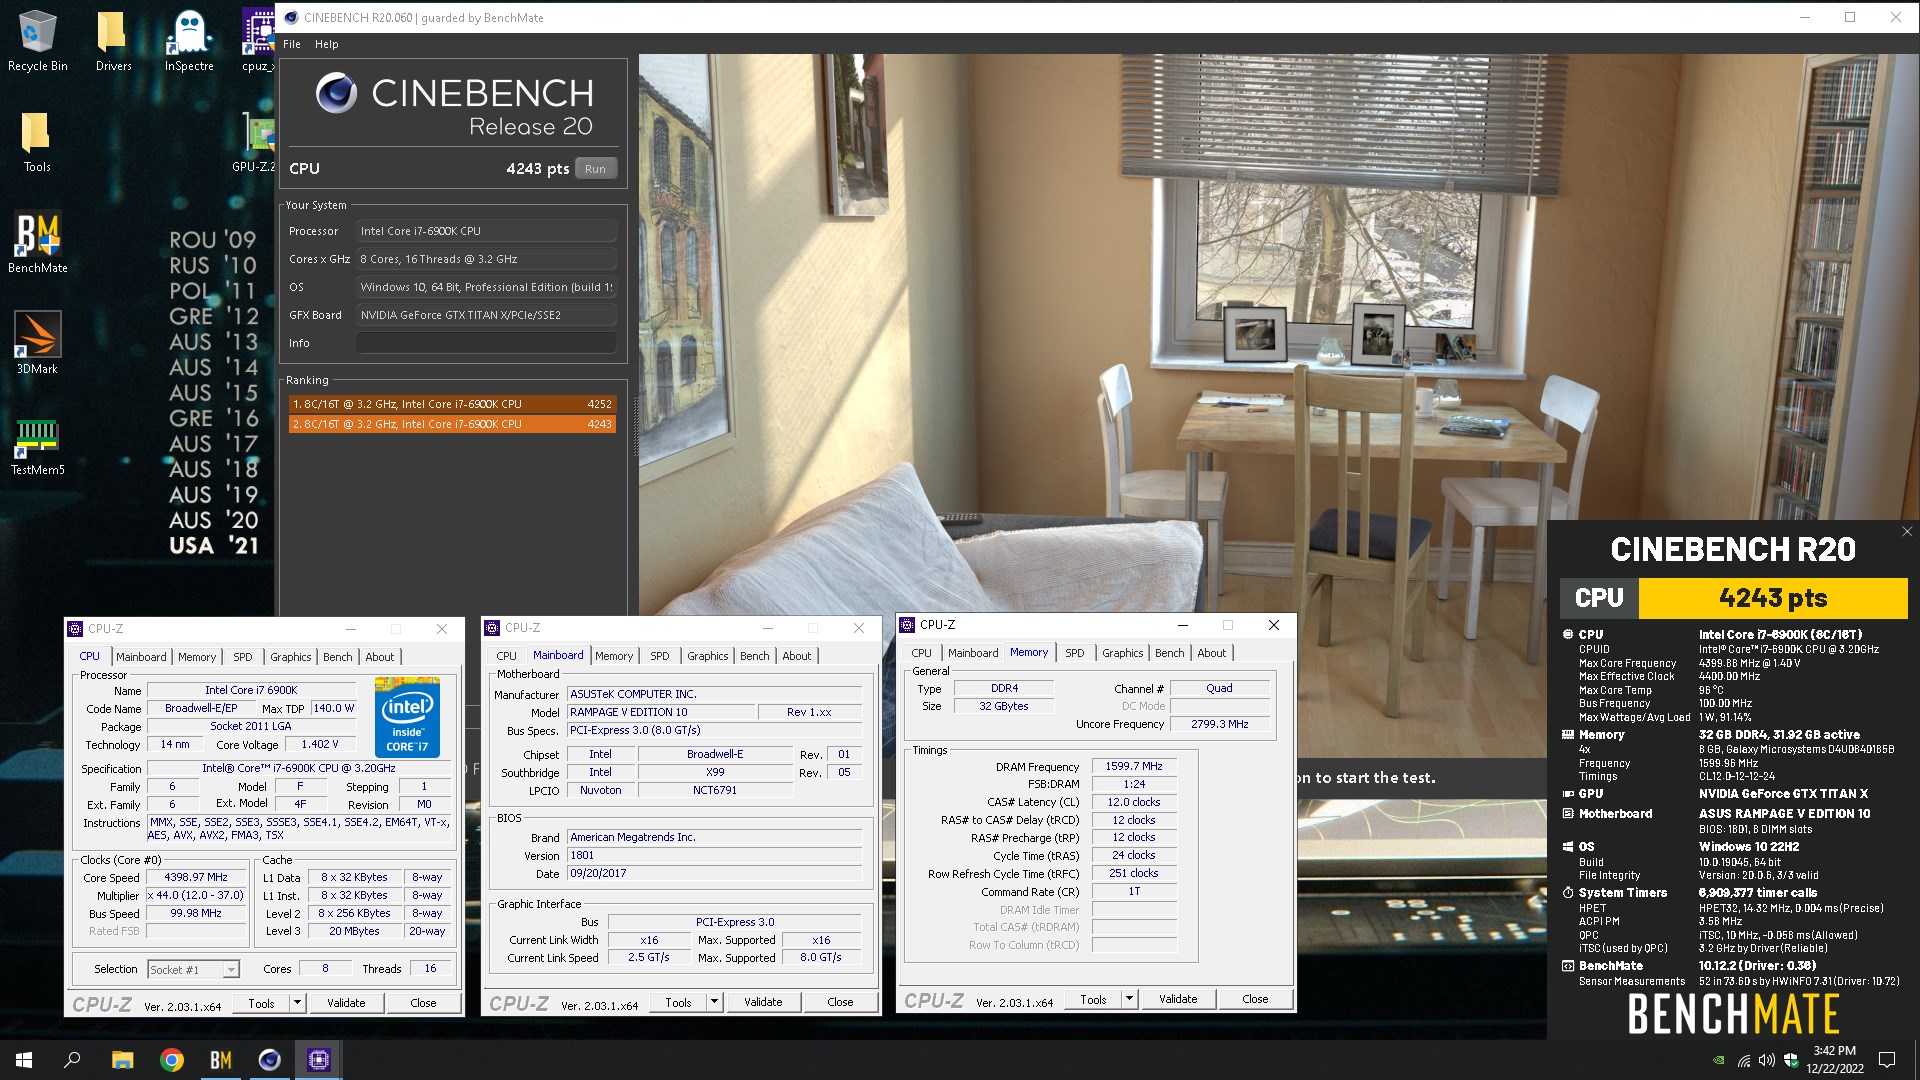Open File Explorer from taskbar
The width and height of the screenshot is (1920, 1080).
point(122,1060)
